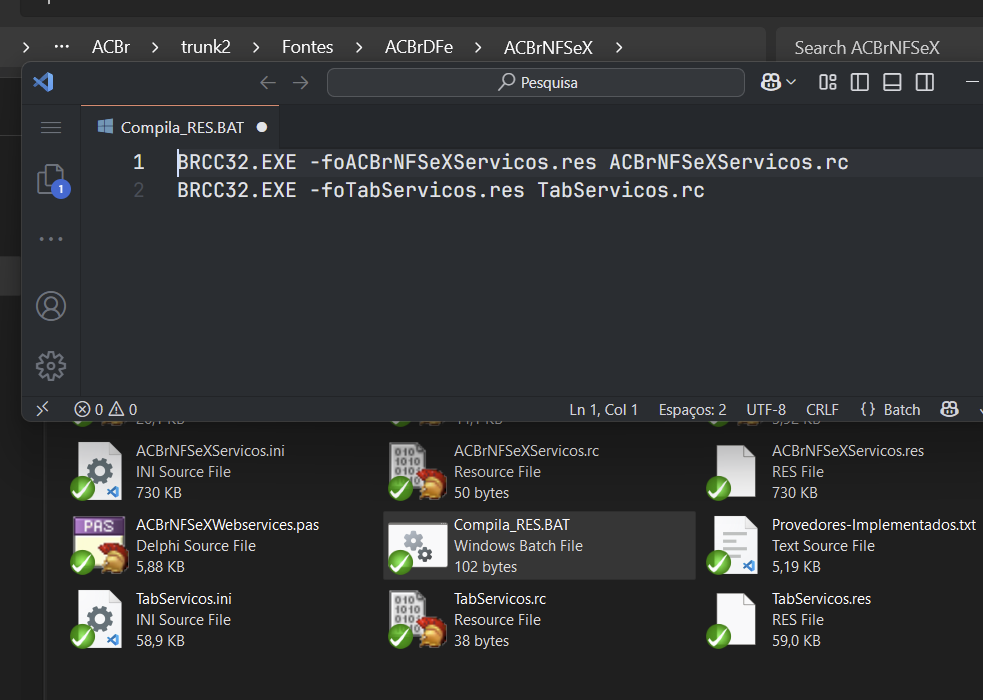Click the TabServicos.rc file name
Screen dimensions: 983x700
(500, 598)
